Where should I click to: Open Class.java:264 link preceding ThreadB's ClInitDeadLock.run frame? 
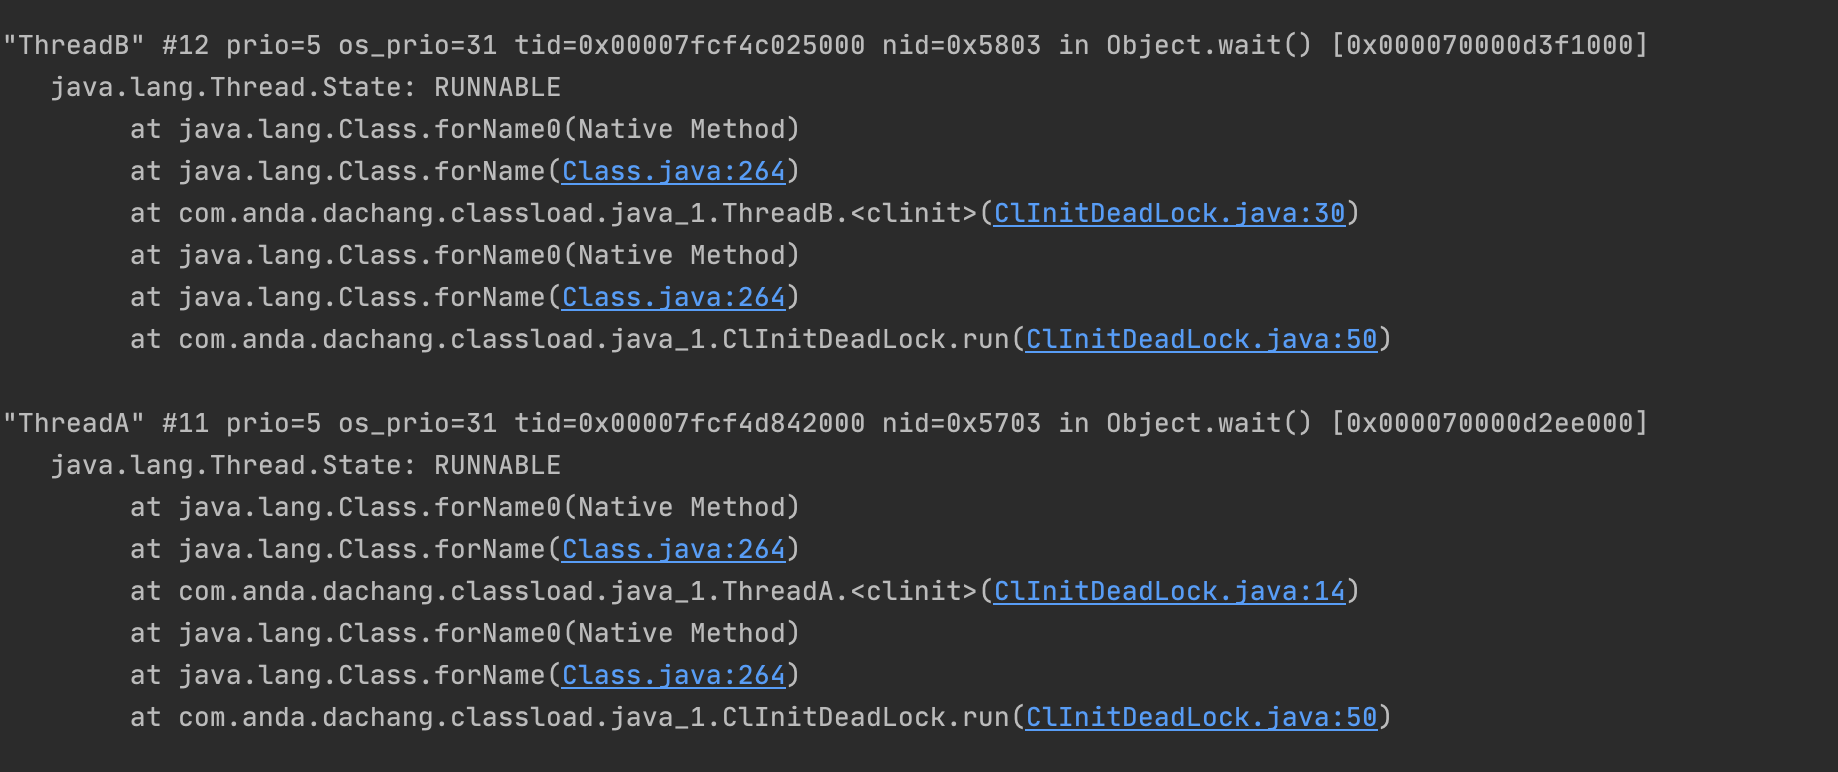673,297
